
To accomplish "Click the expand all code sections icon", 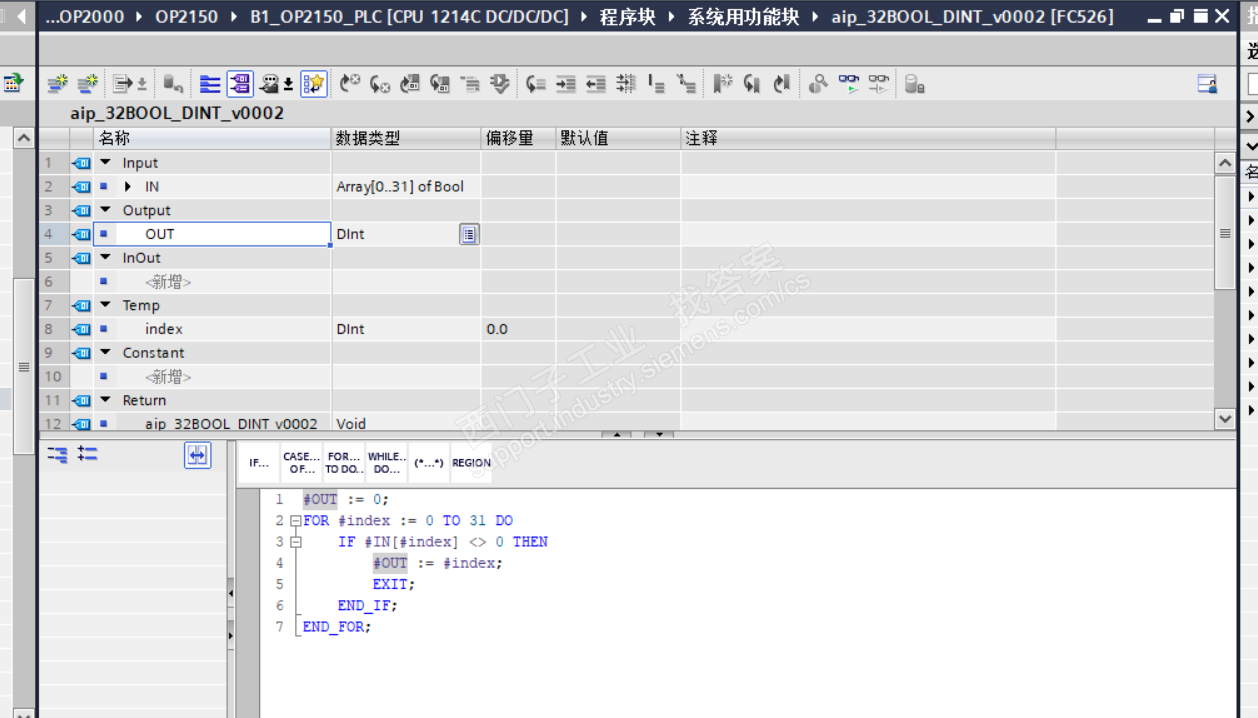I will point(88,455).
